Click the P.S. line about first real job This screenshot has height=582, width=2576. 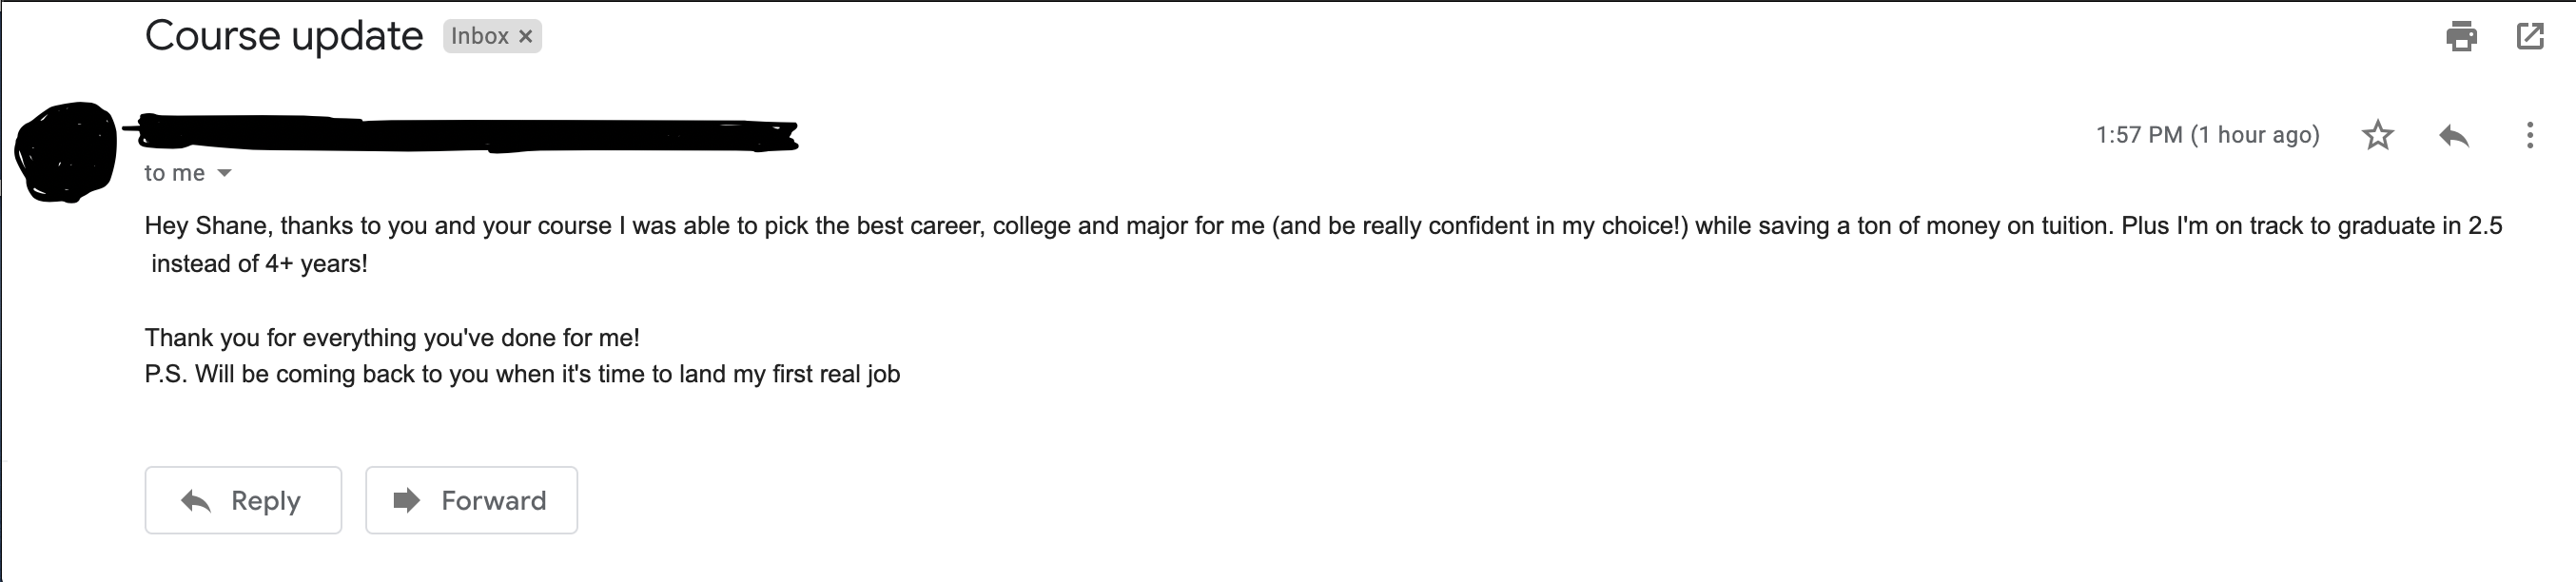522,374
